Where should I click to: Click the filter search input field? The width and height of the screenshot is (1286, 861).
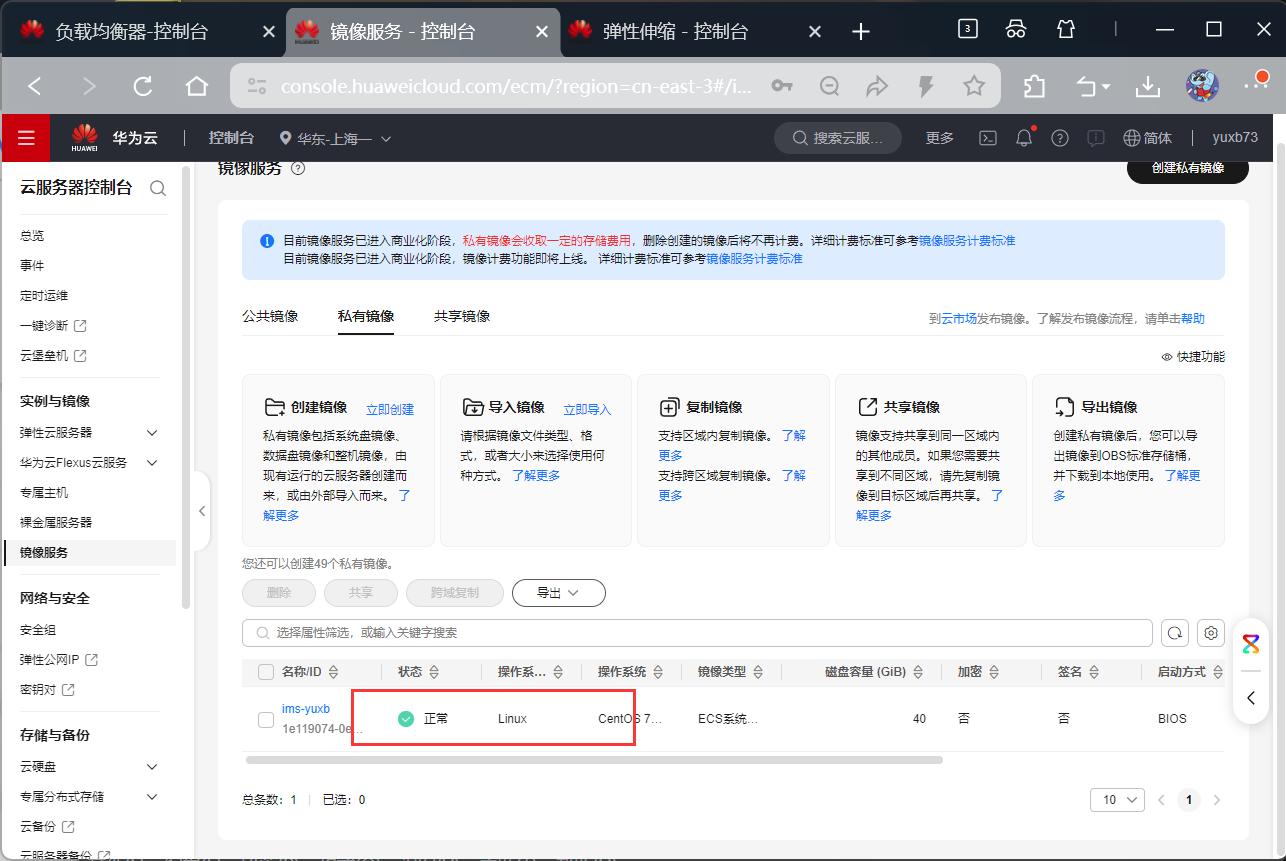click(697, 633)
